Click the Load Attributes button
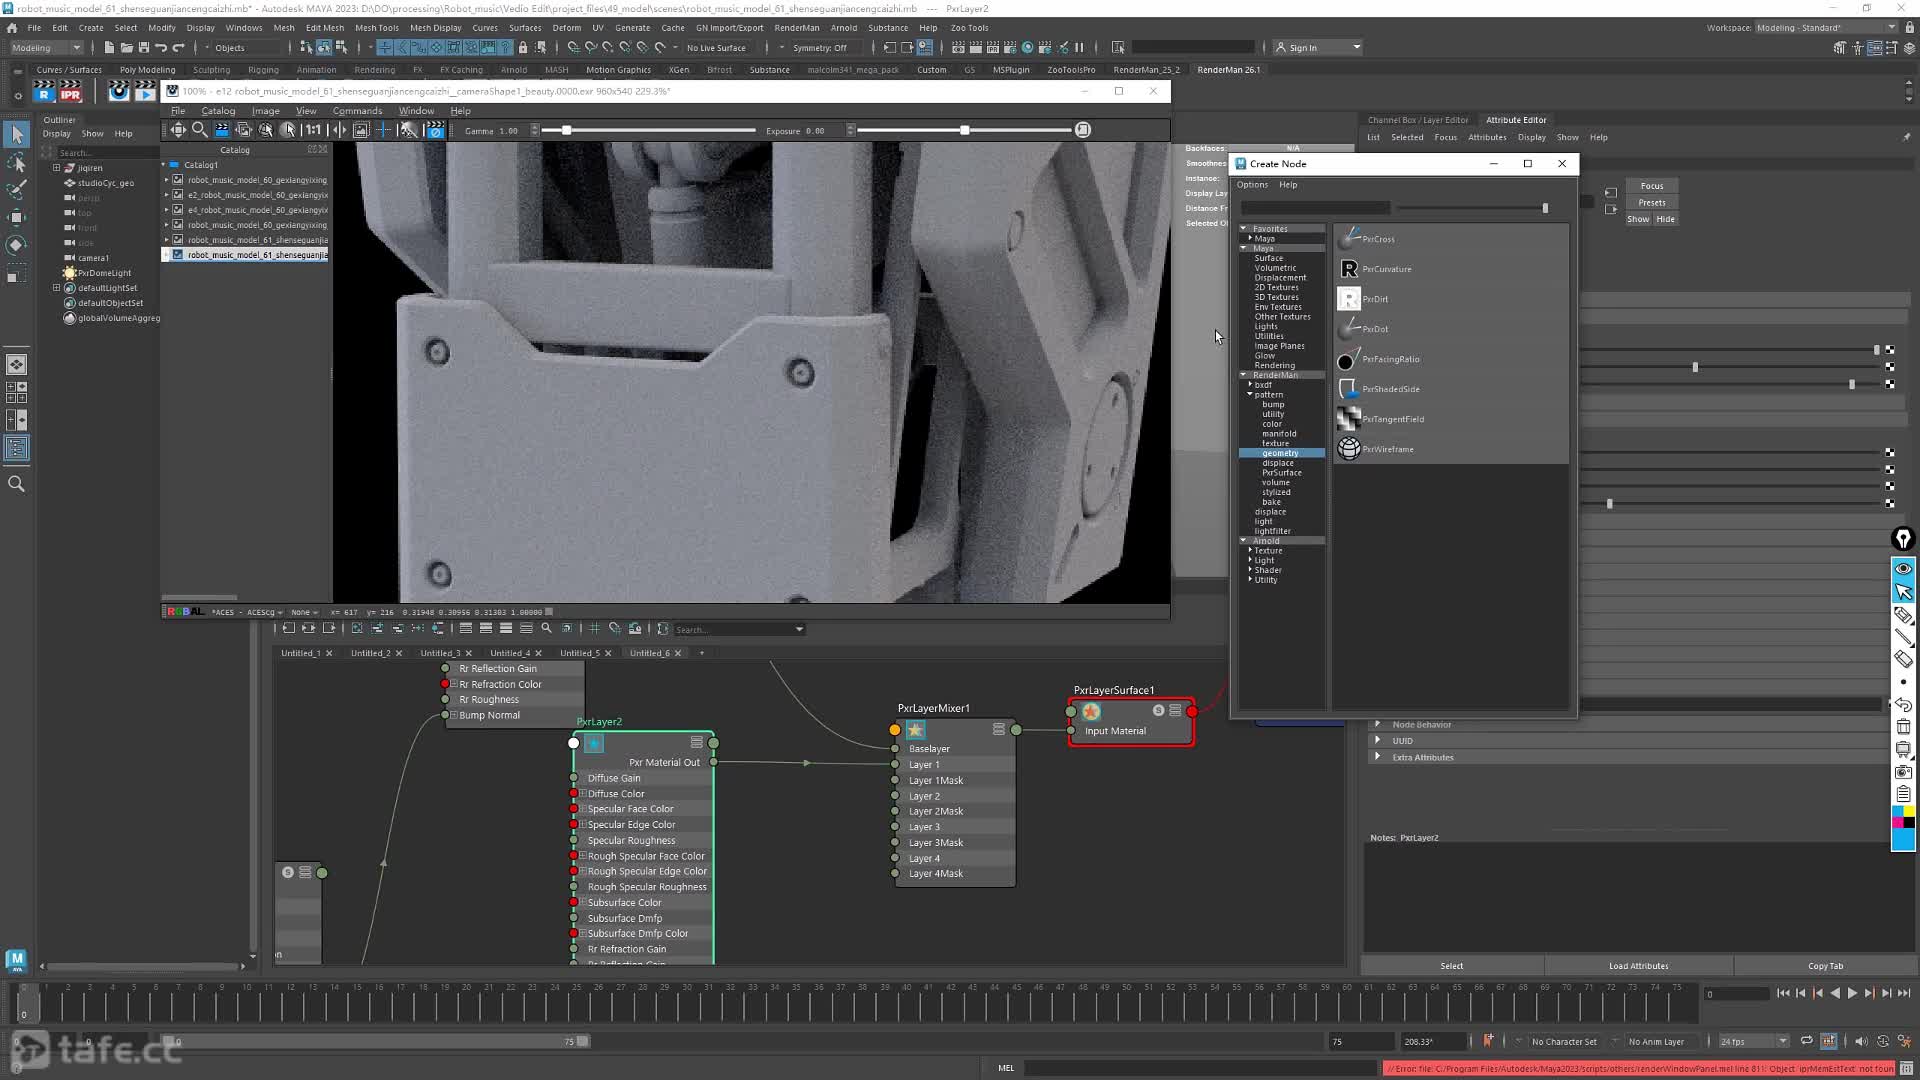The image size is (1920, 1080). (1639, 965)
